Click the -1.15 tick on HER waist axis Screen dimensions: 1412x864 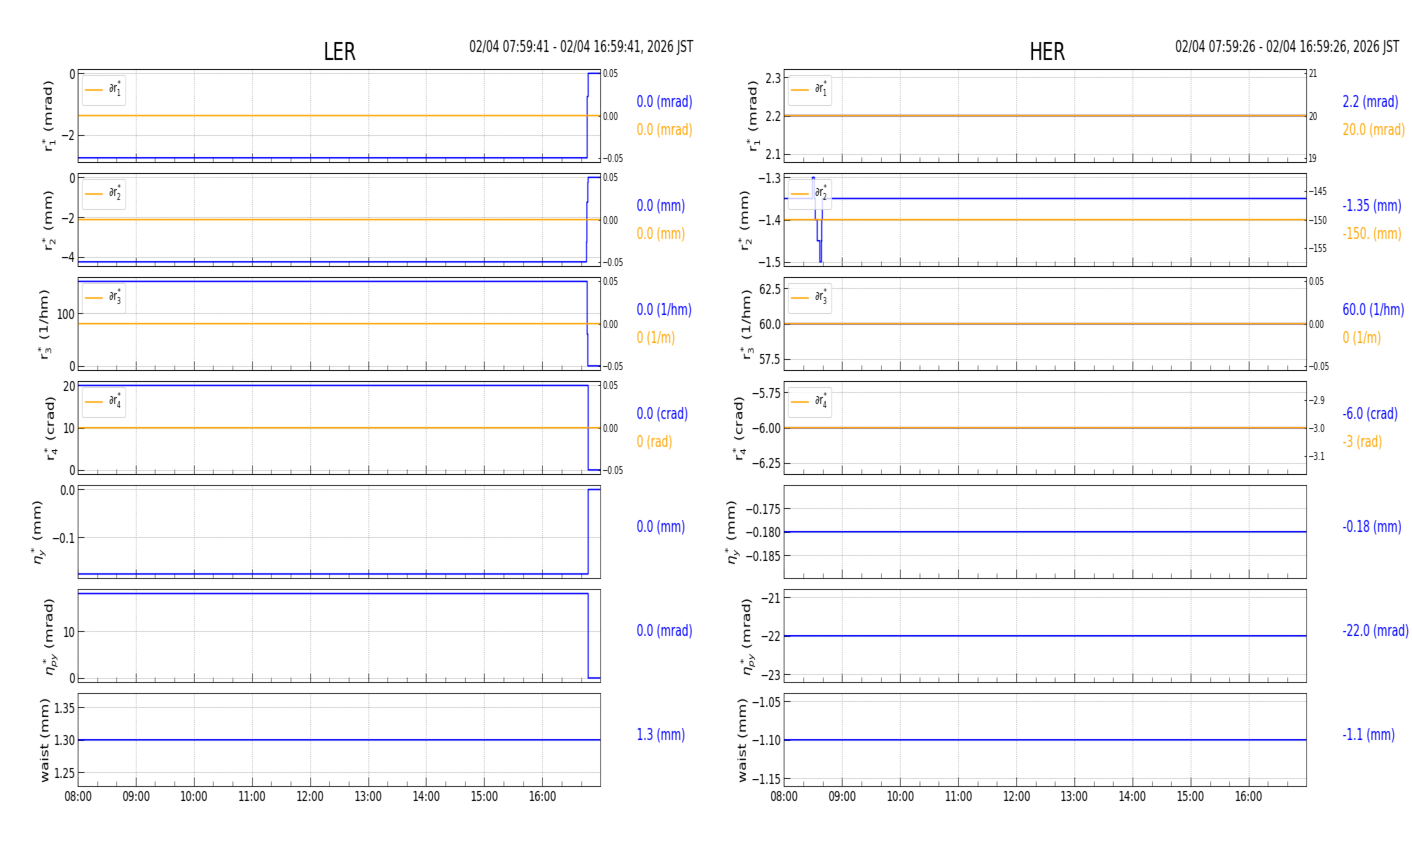coord(767,779)
